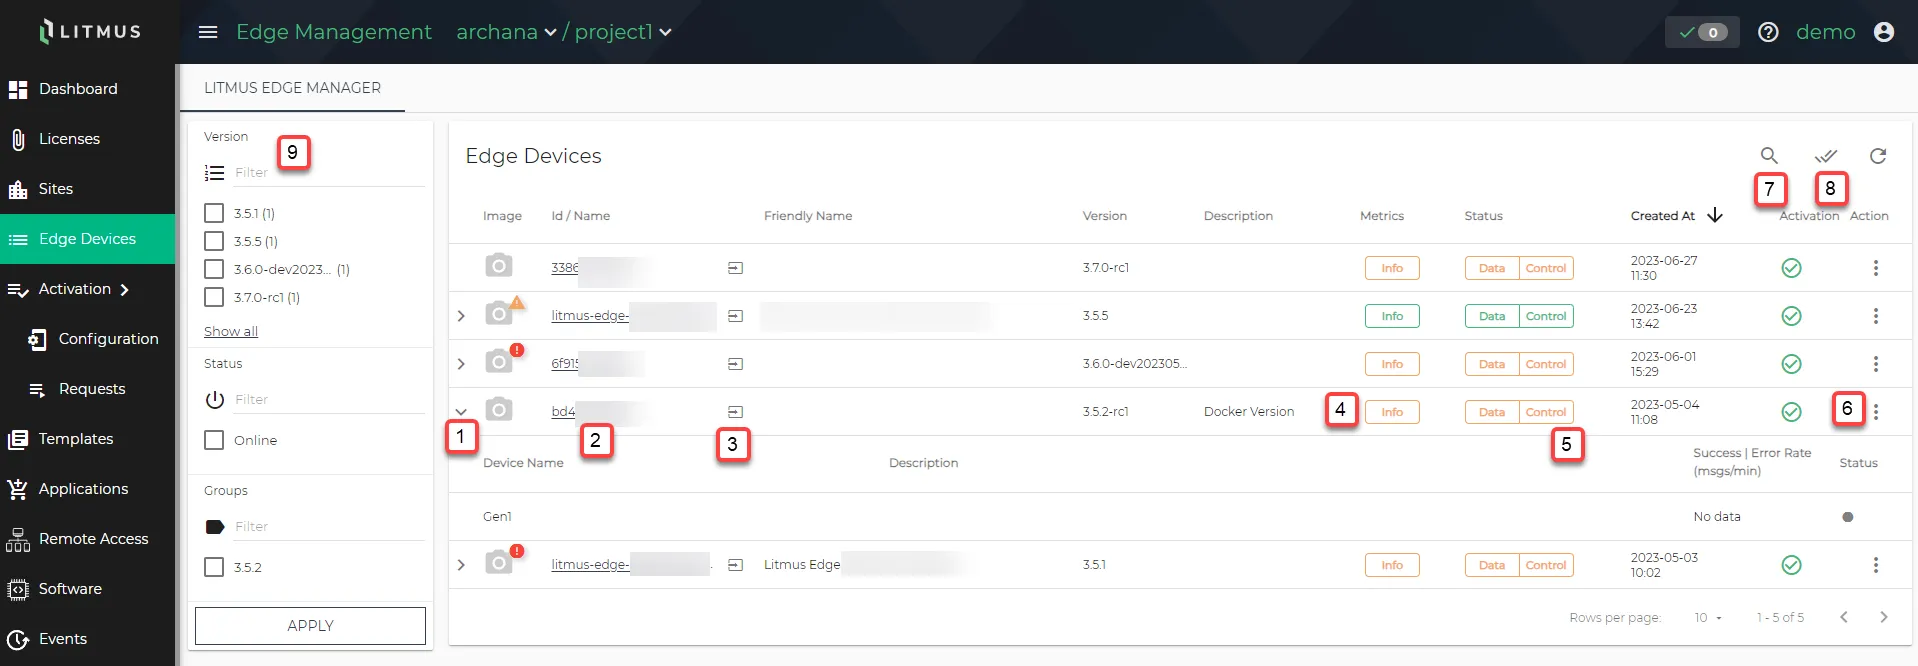Click the APPLY filter button
Image resolution: width=1918 pixels, height=666 pixels.
(310, 626)
